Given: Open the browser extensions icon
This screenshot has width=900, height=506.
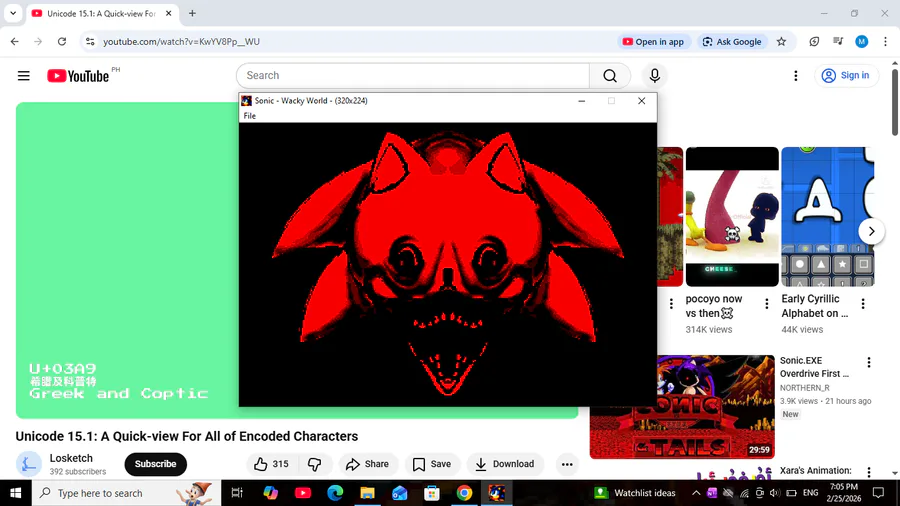Looking at the screenshot, I should 814,41.
